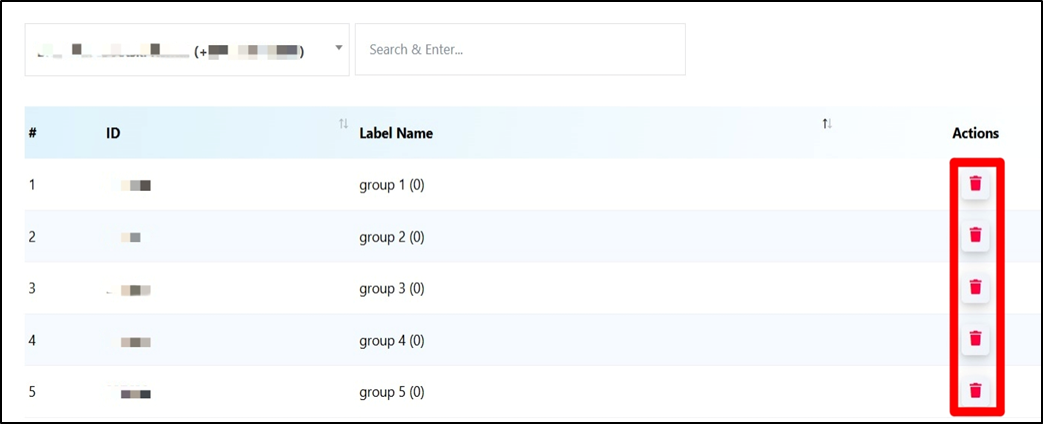1043x424 pixels.
Task: Delete the group 2 label
Action: [x=975, y=236]
